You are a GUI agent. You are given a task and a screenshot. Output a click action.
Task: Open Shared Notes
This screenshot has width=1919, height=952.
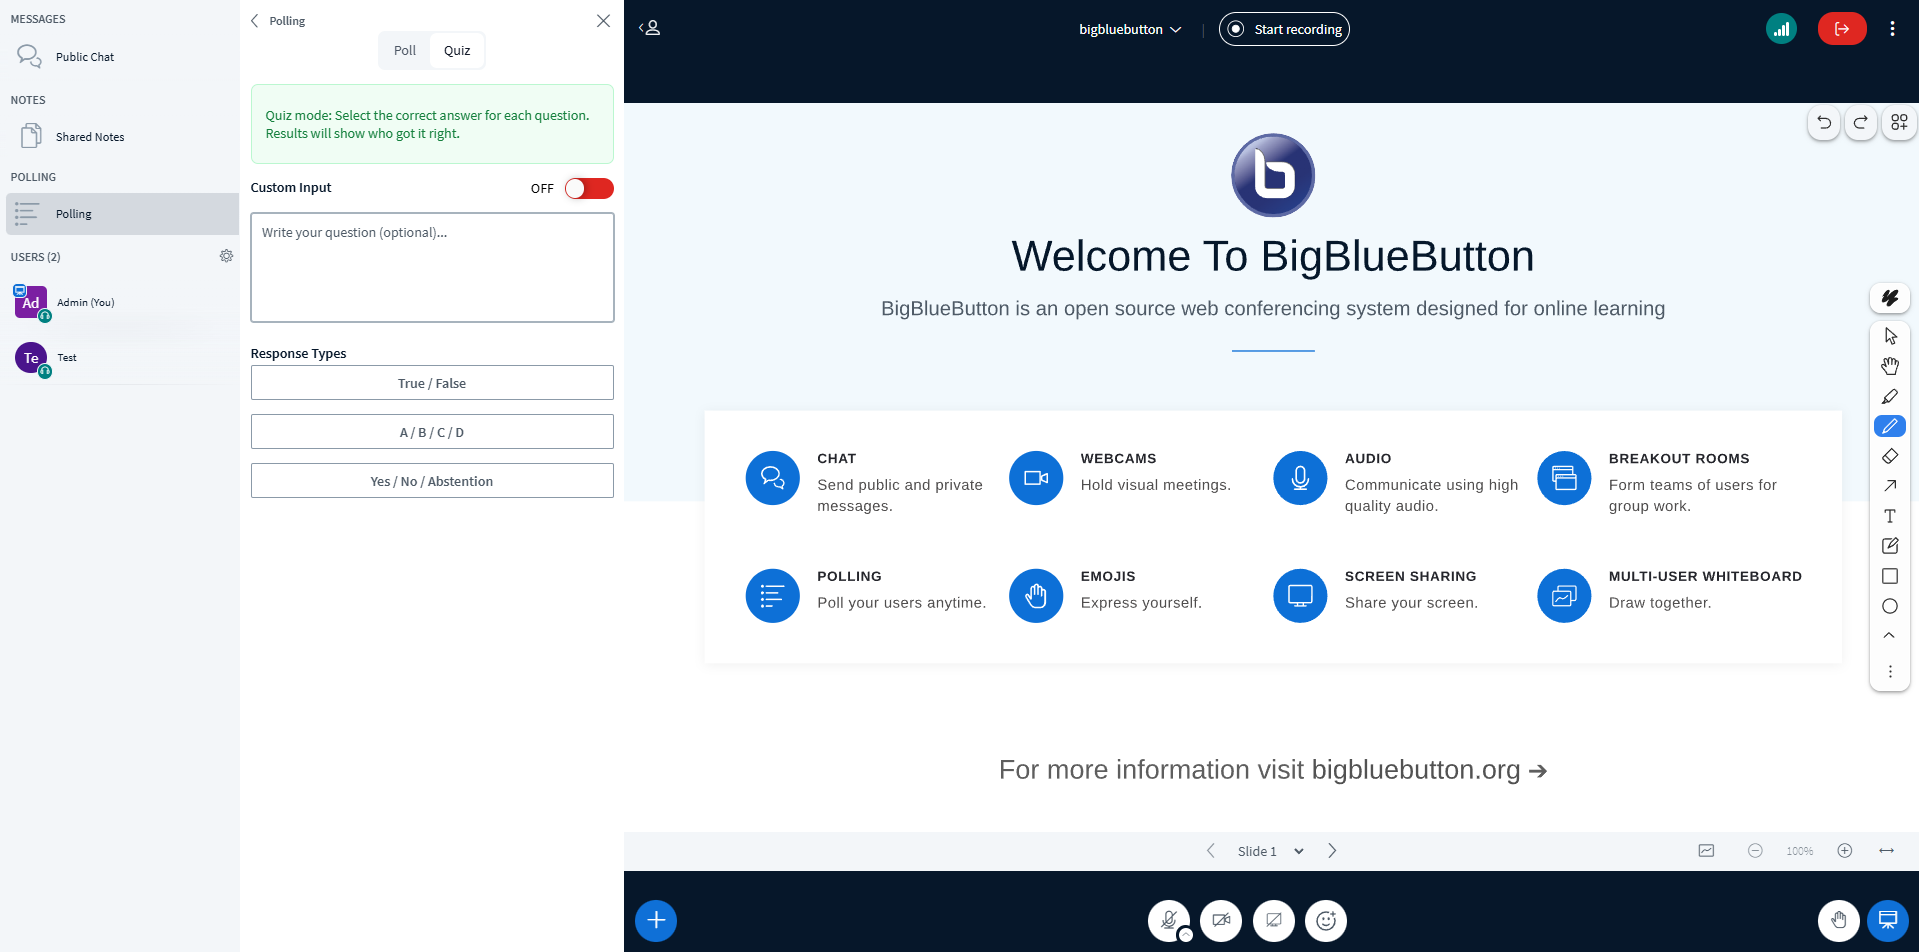[x=120, y=137]
